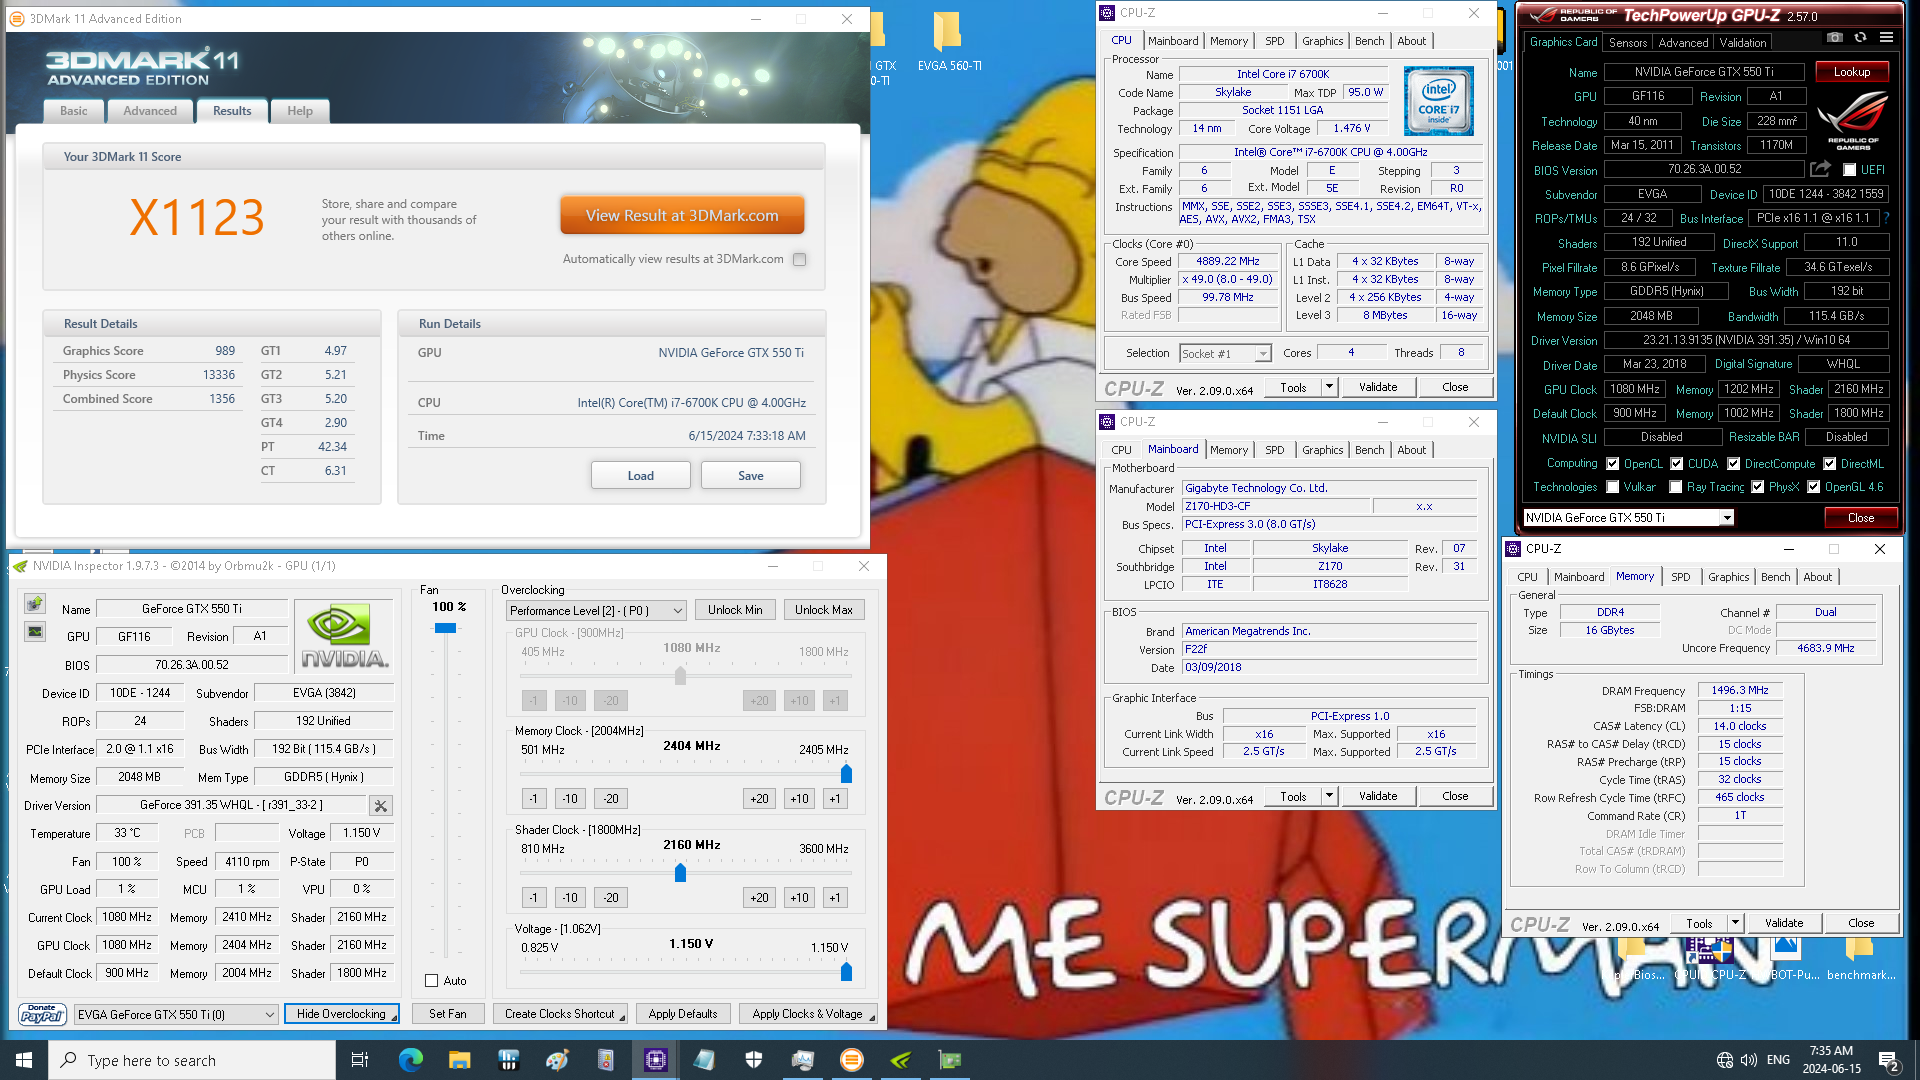Click NVIDIA Inspector upload screenshot icon

click(x=35, y=604)
